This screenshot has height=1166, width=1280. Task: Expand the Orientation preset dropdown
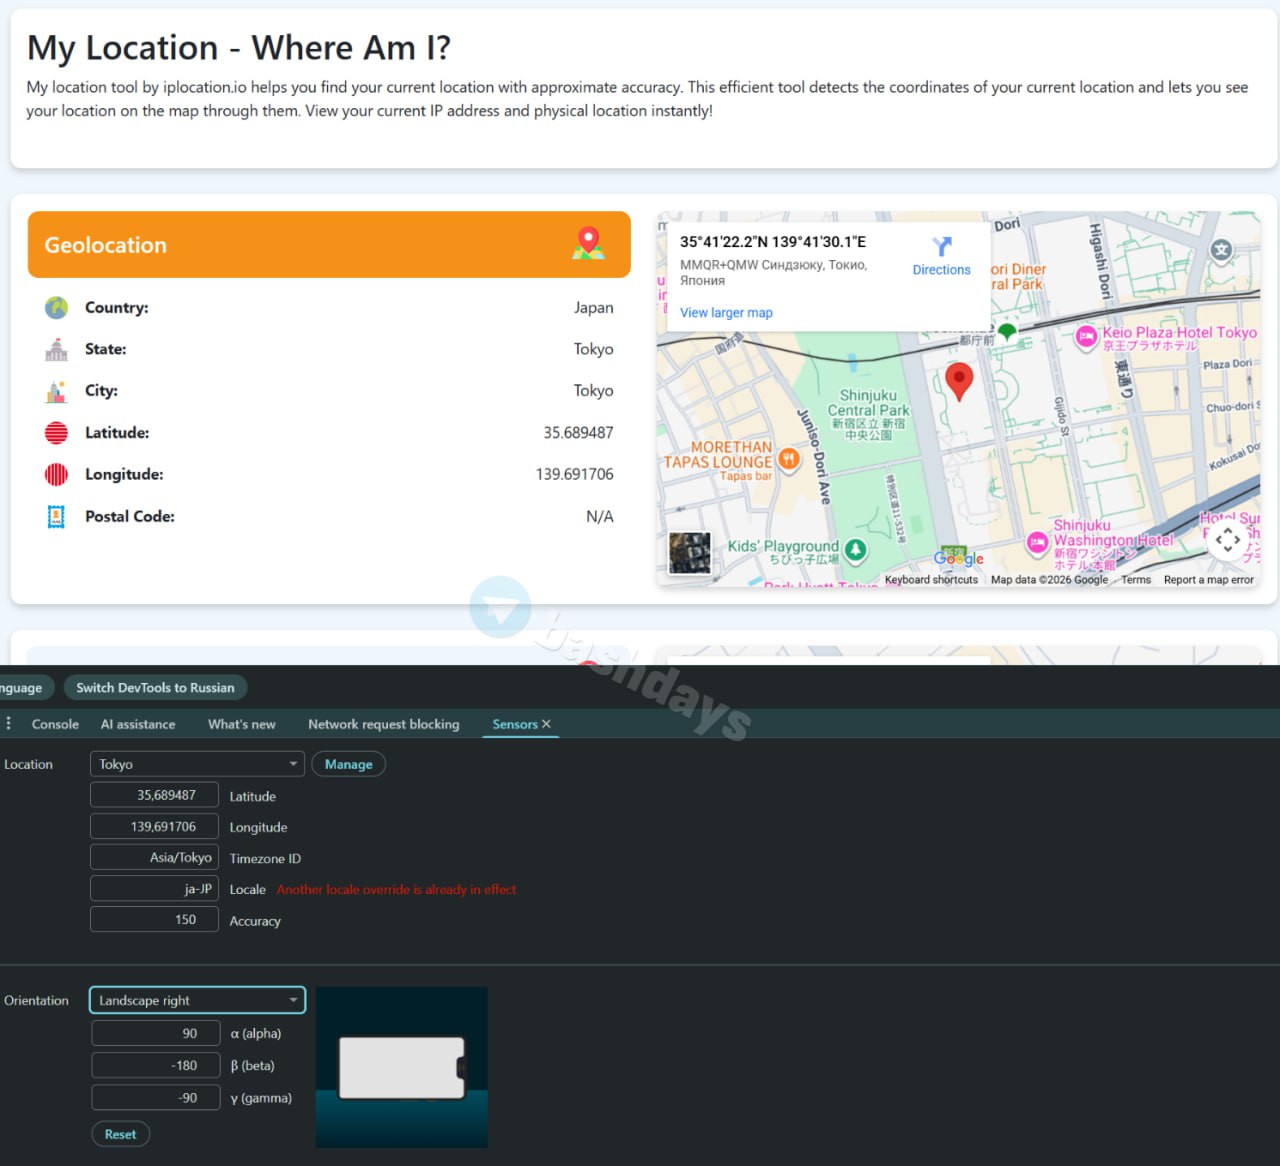197,1000
